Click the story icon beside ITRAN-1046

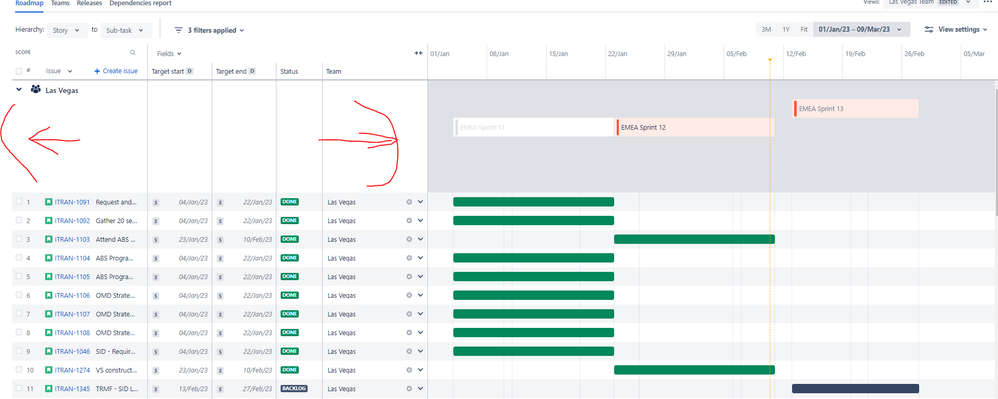click(x=48, y=351)
